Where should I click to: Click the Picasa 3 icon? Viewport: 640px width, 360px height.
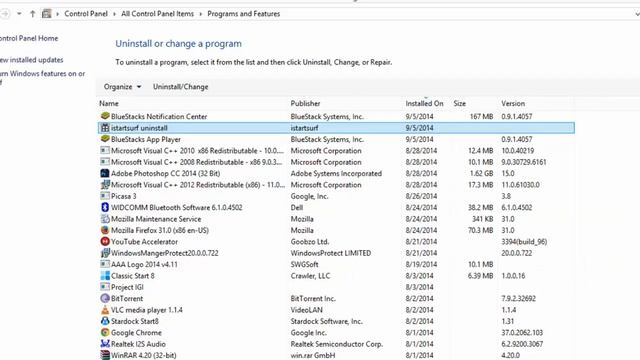105,196
